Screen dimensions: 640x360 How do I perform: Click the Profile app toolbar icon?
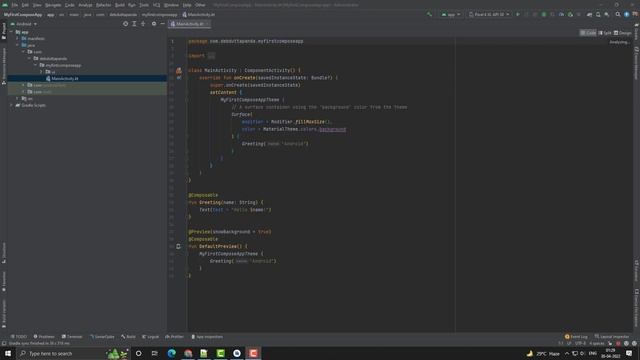(561, 15)
